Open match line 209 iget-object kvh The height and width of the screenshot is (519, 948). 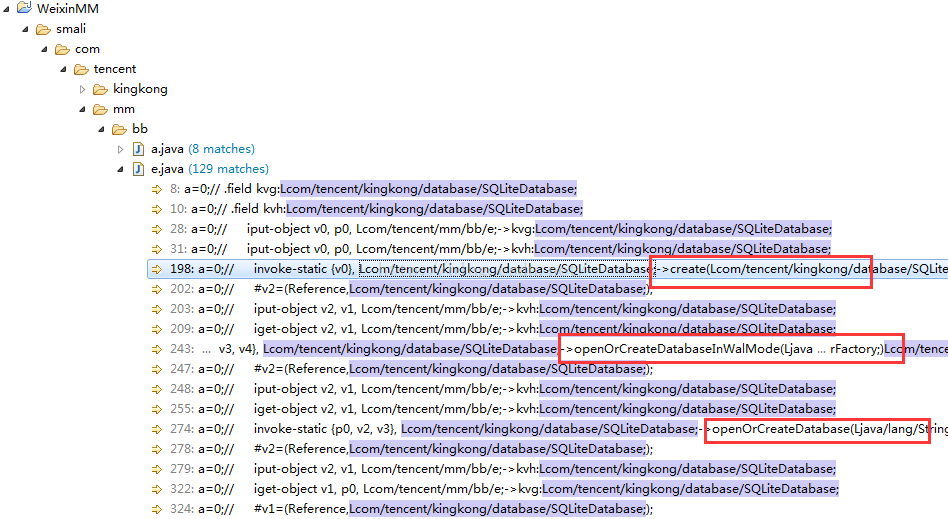coord(502,329)
